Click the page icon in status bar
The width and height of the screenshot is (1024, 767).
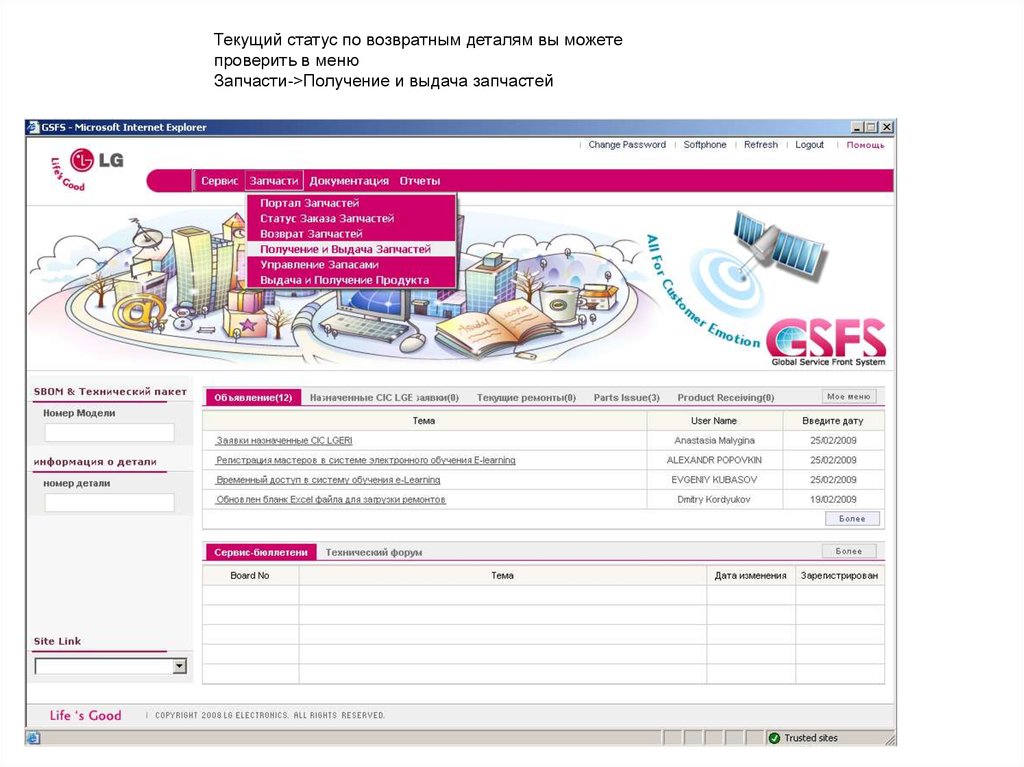(33, 738)
